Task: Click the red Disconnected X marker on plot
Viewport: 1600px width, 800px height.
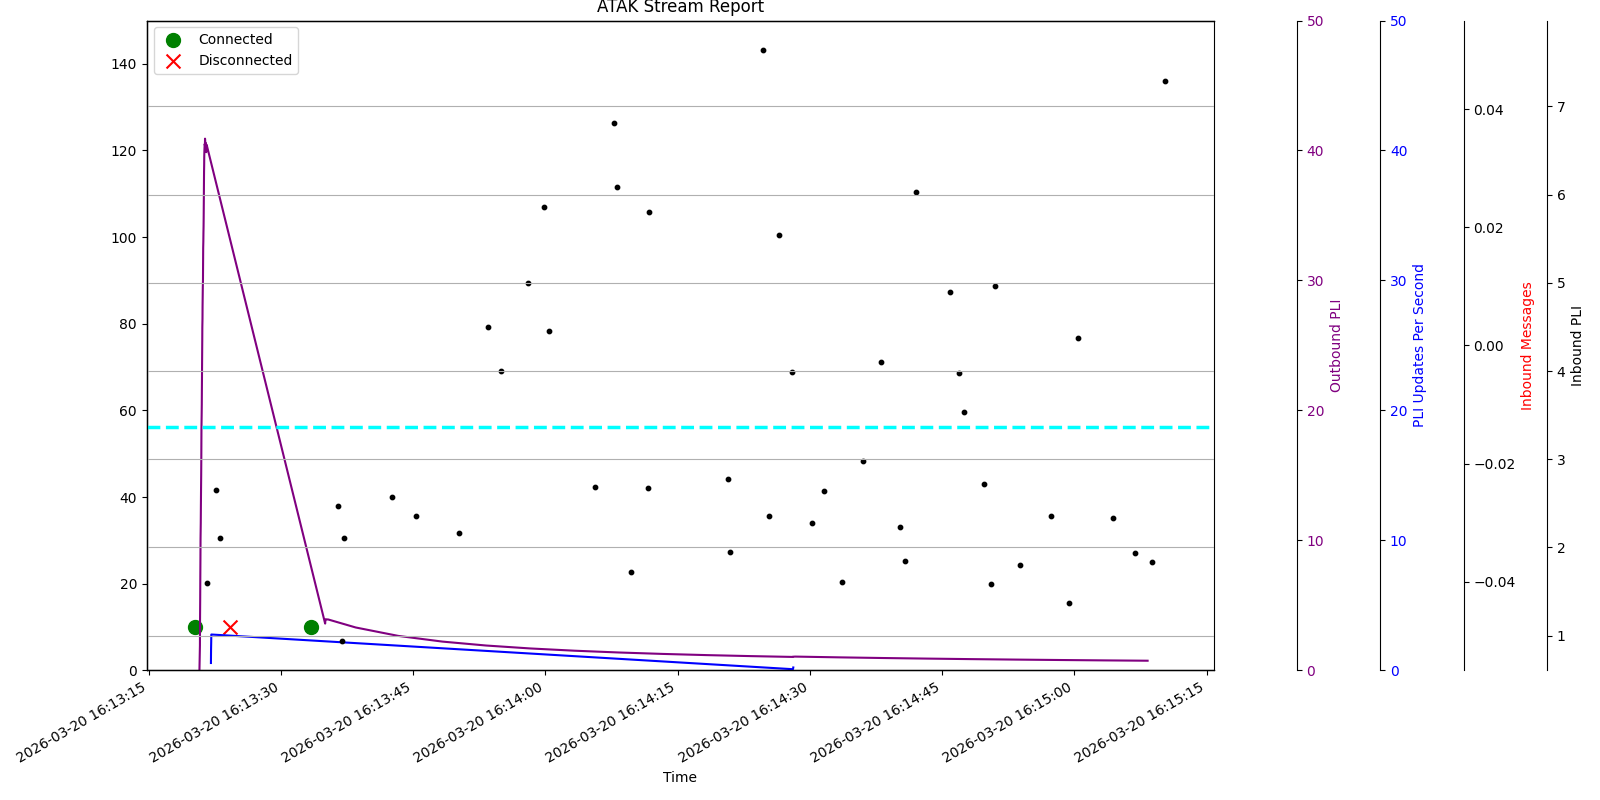Action: (230, 627)
